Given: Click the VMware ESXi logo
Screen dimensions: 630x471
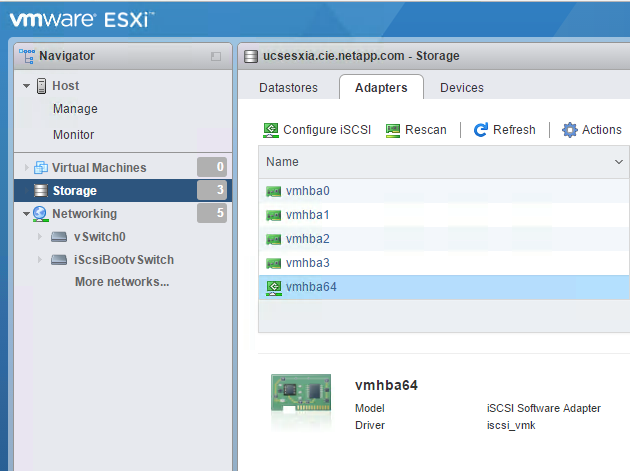Looking at the screenshot, I should click(x=82, y=20).
